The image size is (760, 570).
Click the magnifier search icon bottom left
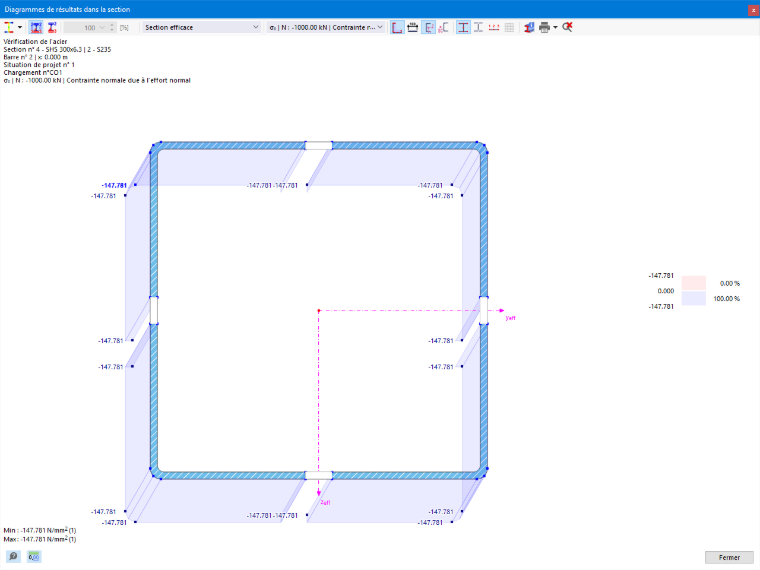click(x=14, y=556)
